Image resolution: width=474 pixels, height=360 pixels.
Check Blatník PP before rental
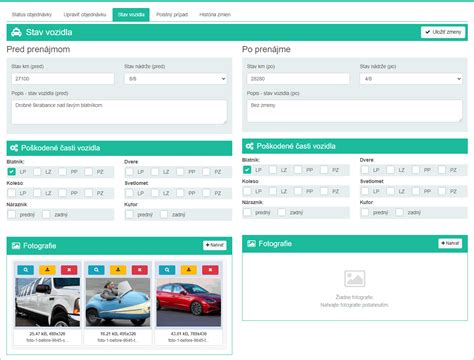click(x=63, y=172)
